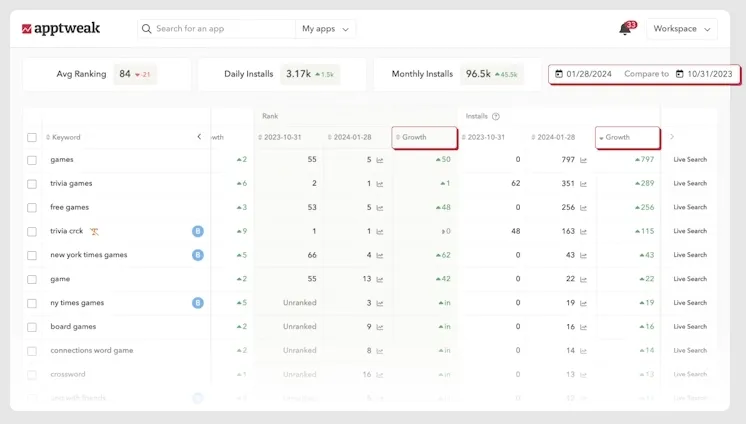Open the notifications bell icon

625,29
